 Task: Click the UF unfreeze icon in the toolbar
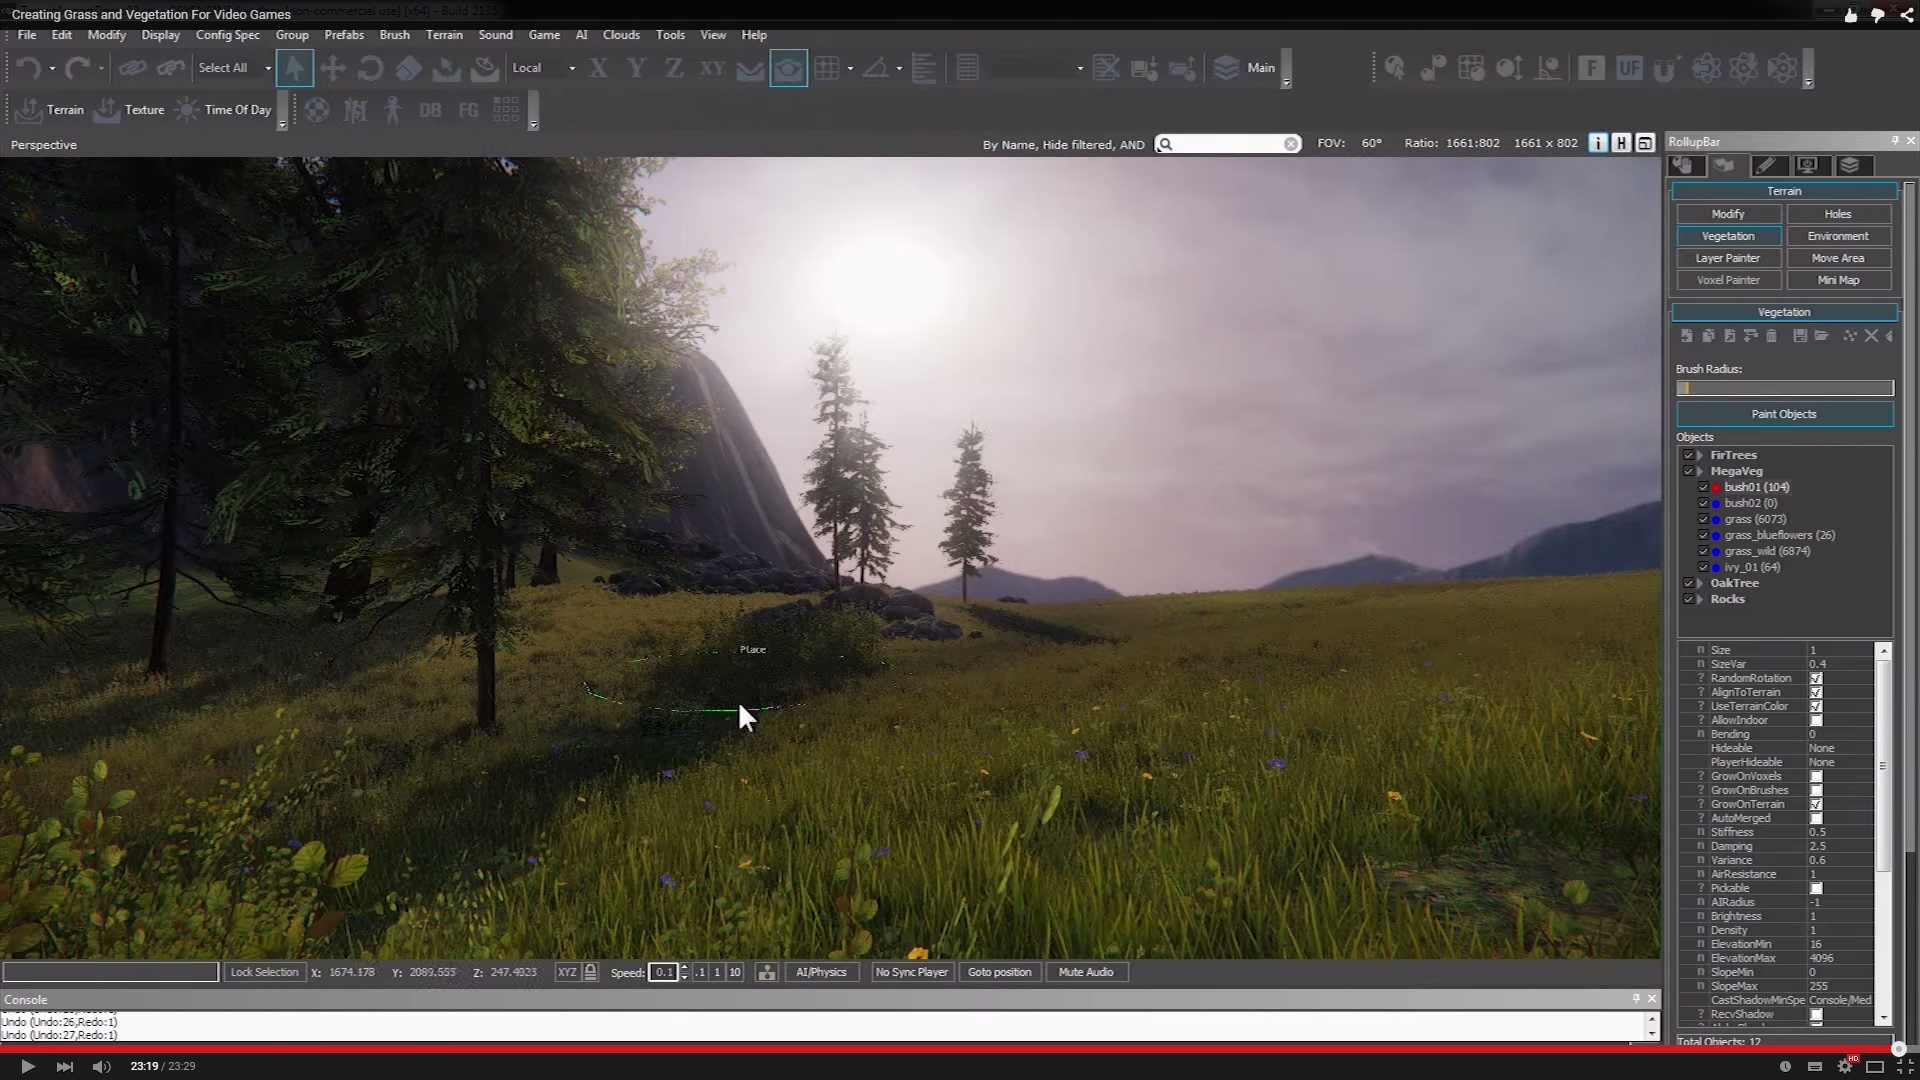[x=1629, y=68]
